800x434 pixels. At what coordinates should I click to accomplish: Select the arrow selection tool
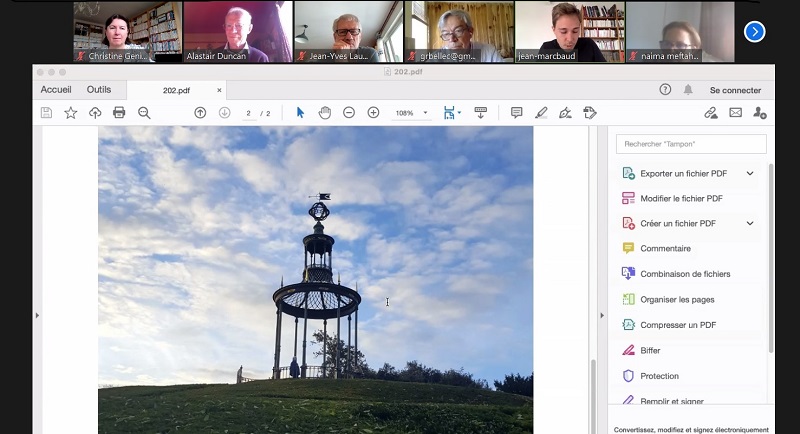[x=300, y=113]
